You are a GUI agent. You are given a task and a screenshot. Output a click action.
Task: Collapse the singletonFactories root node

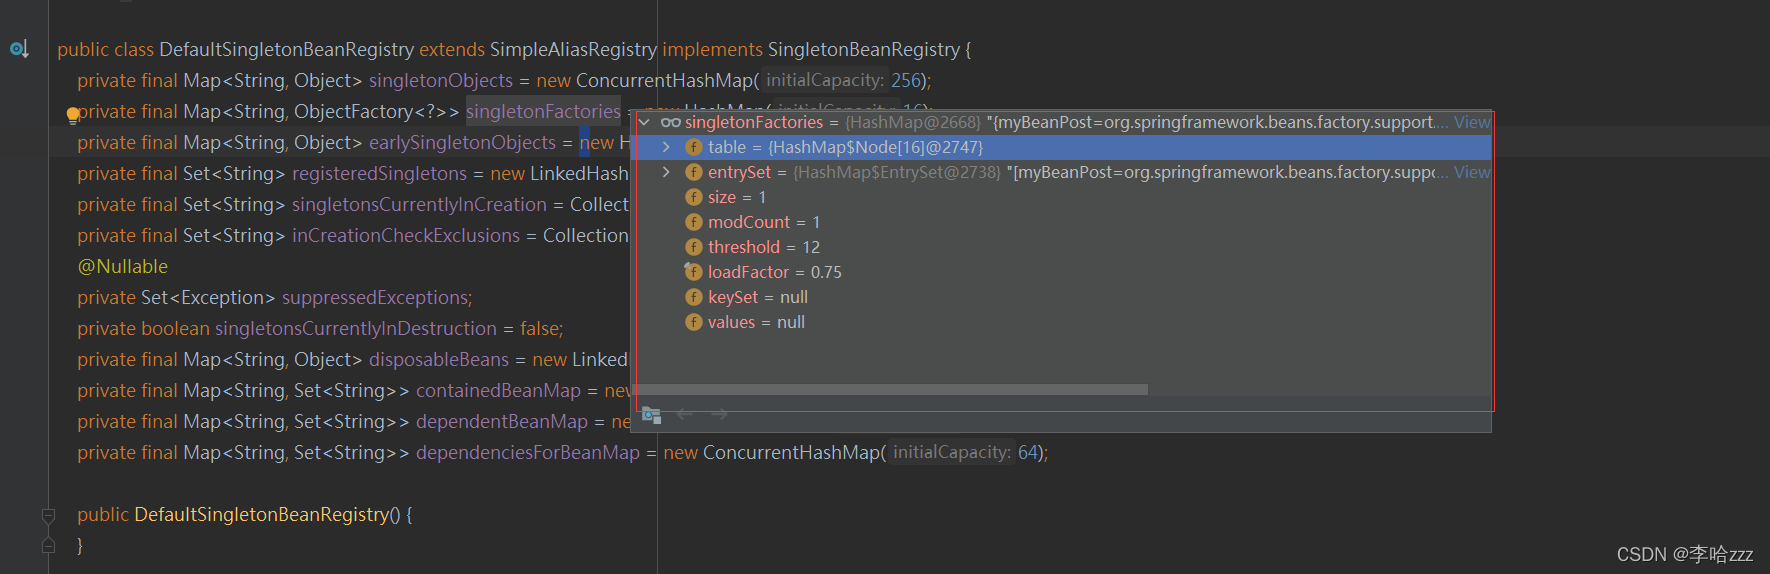644,122
